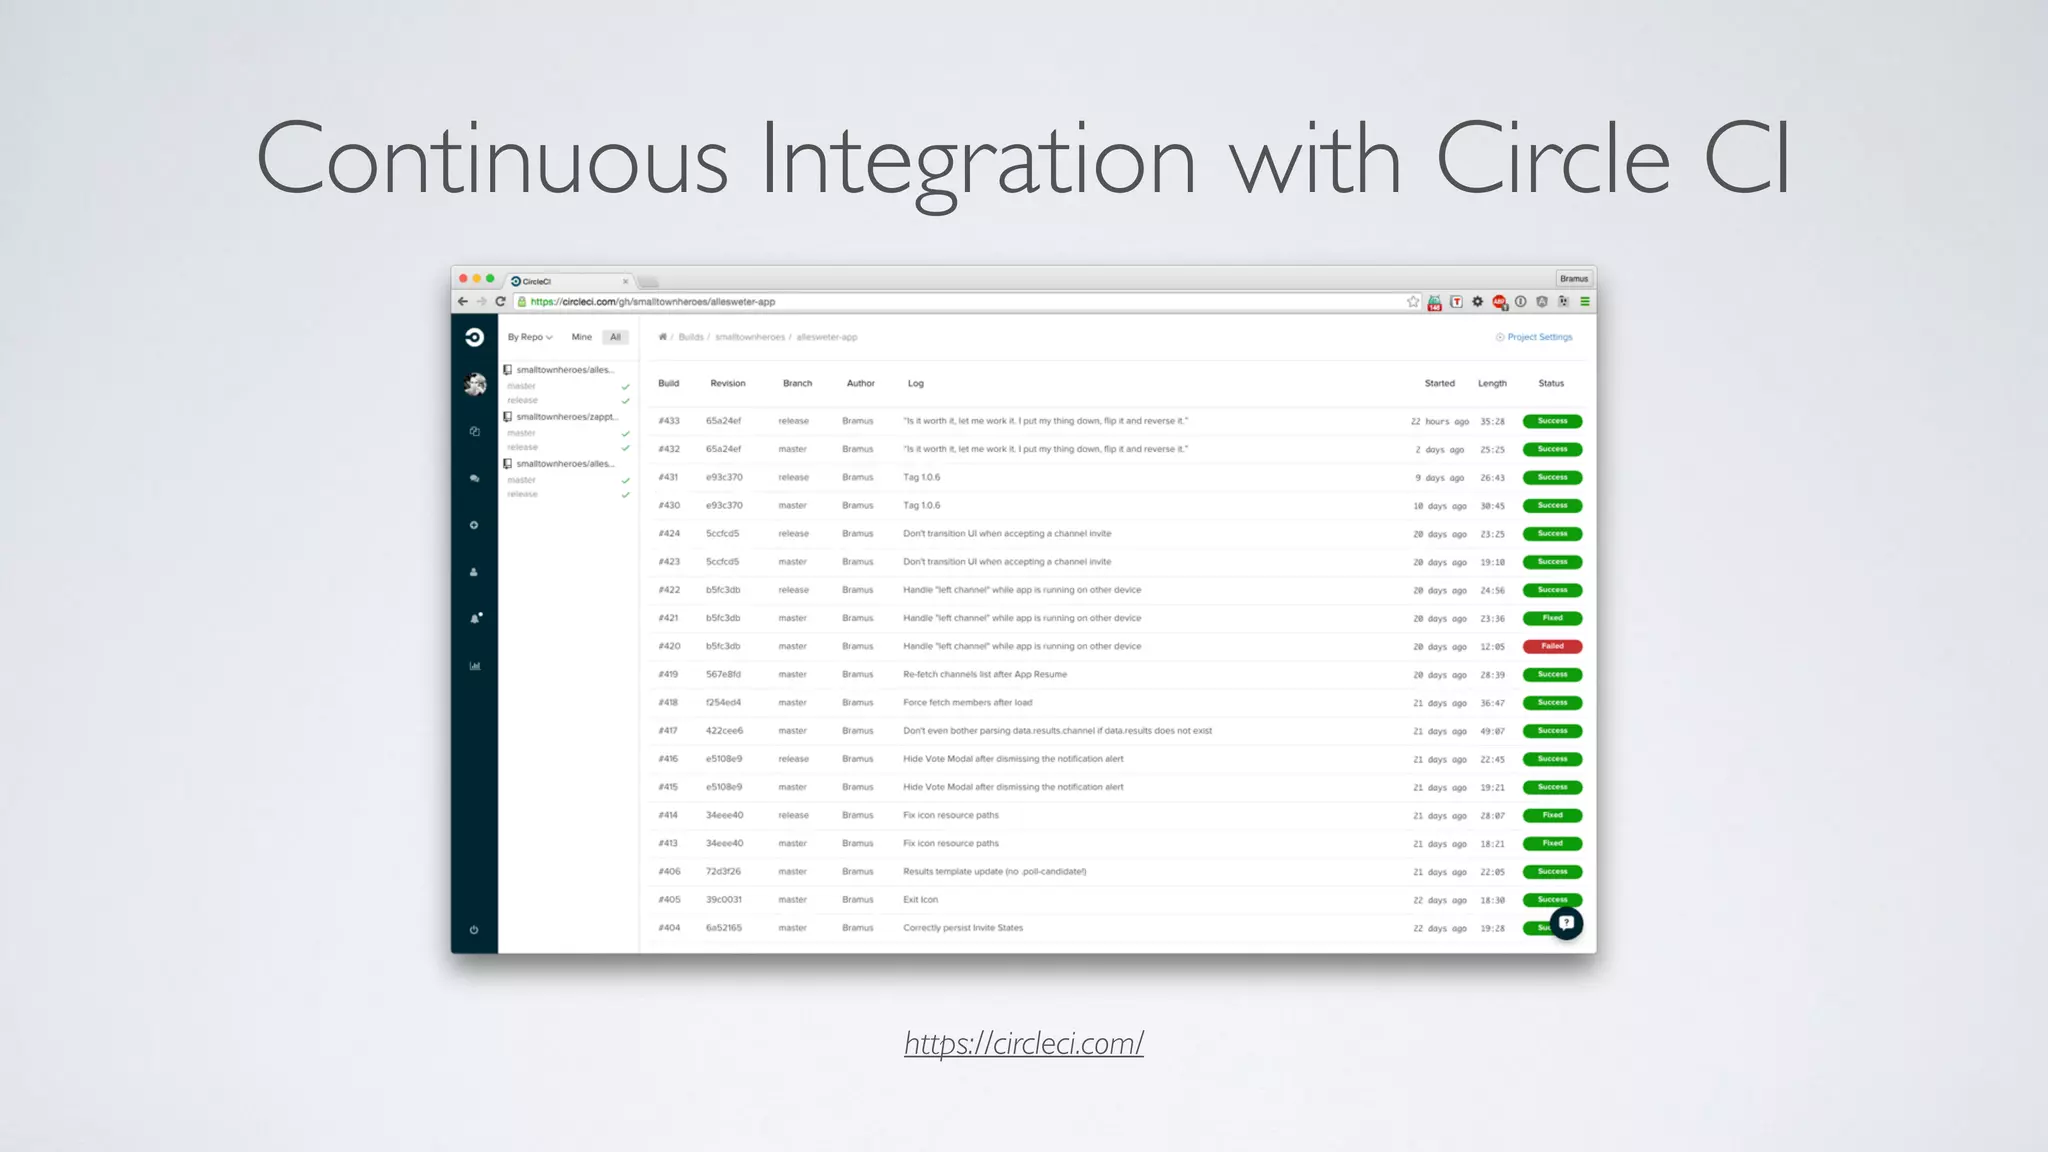
Task: Click the Started column header
Action: tap(1439, 383)
